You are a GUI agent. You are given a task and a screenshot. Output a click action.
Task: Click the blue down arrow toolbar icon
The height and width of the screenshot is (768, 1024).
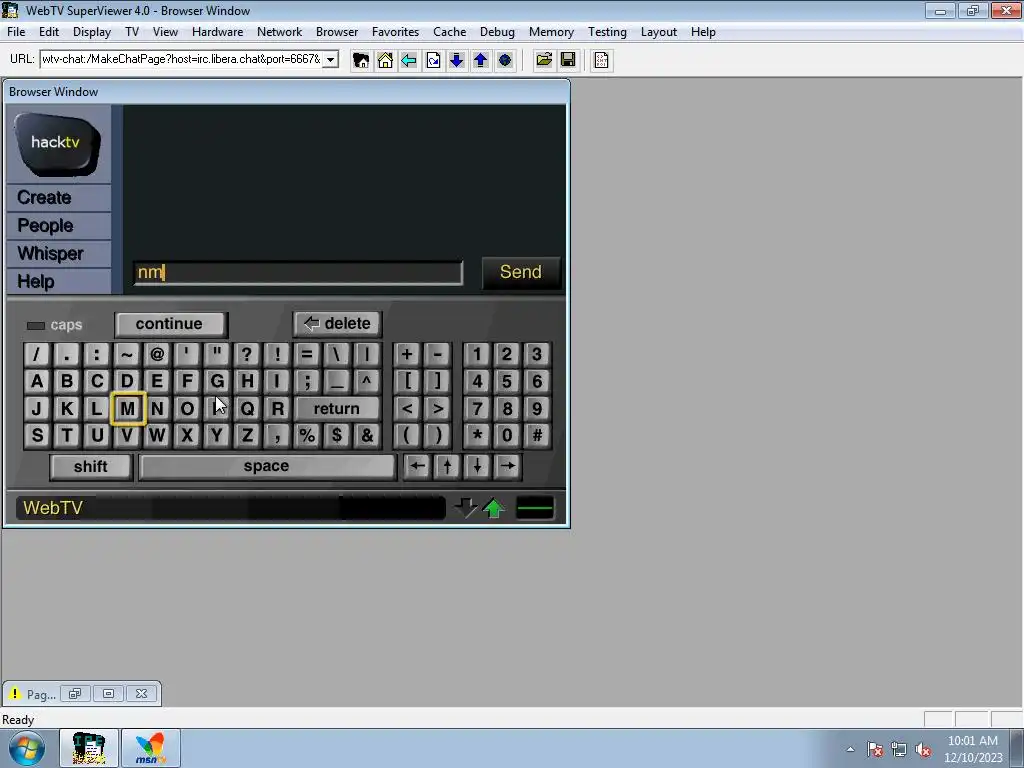[x=456, y=60]
